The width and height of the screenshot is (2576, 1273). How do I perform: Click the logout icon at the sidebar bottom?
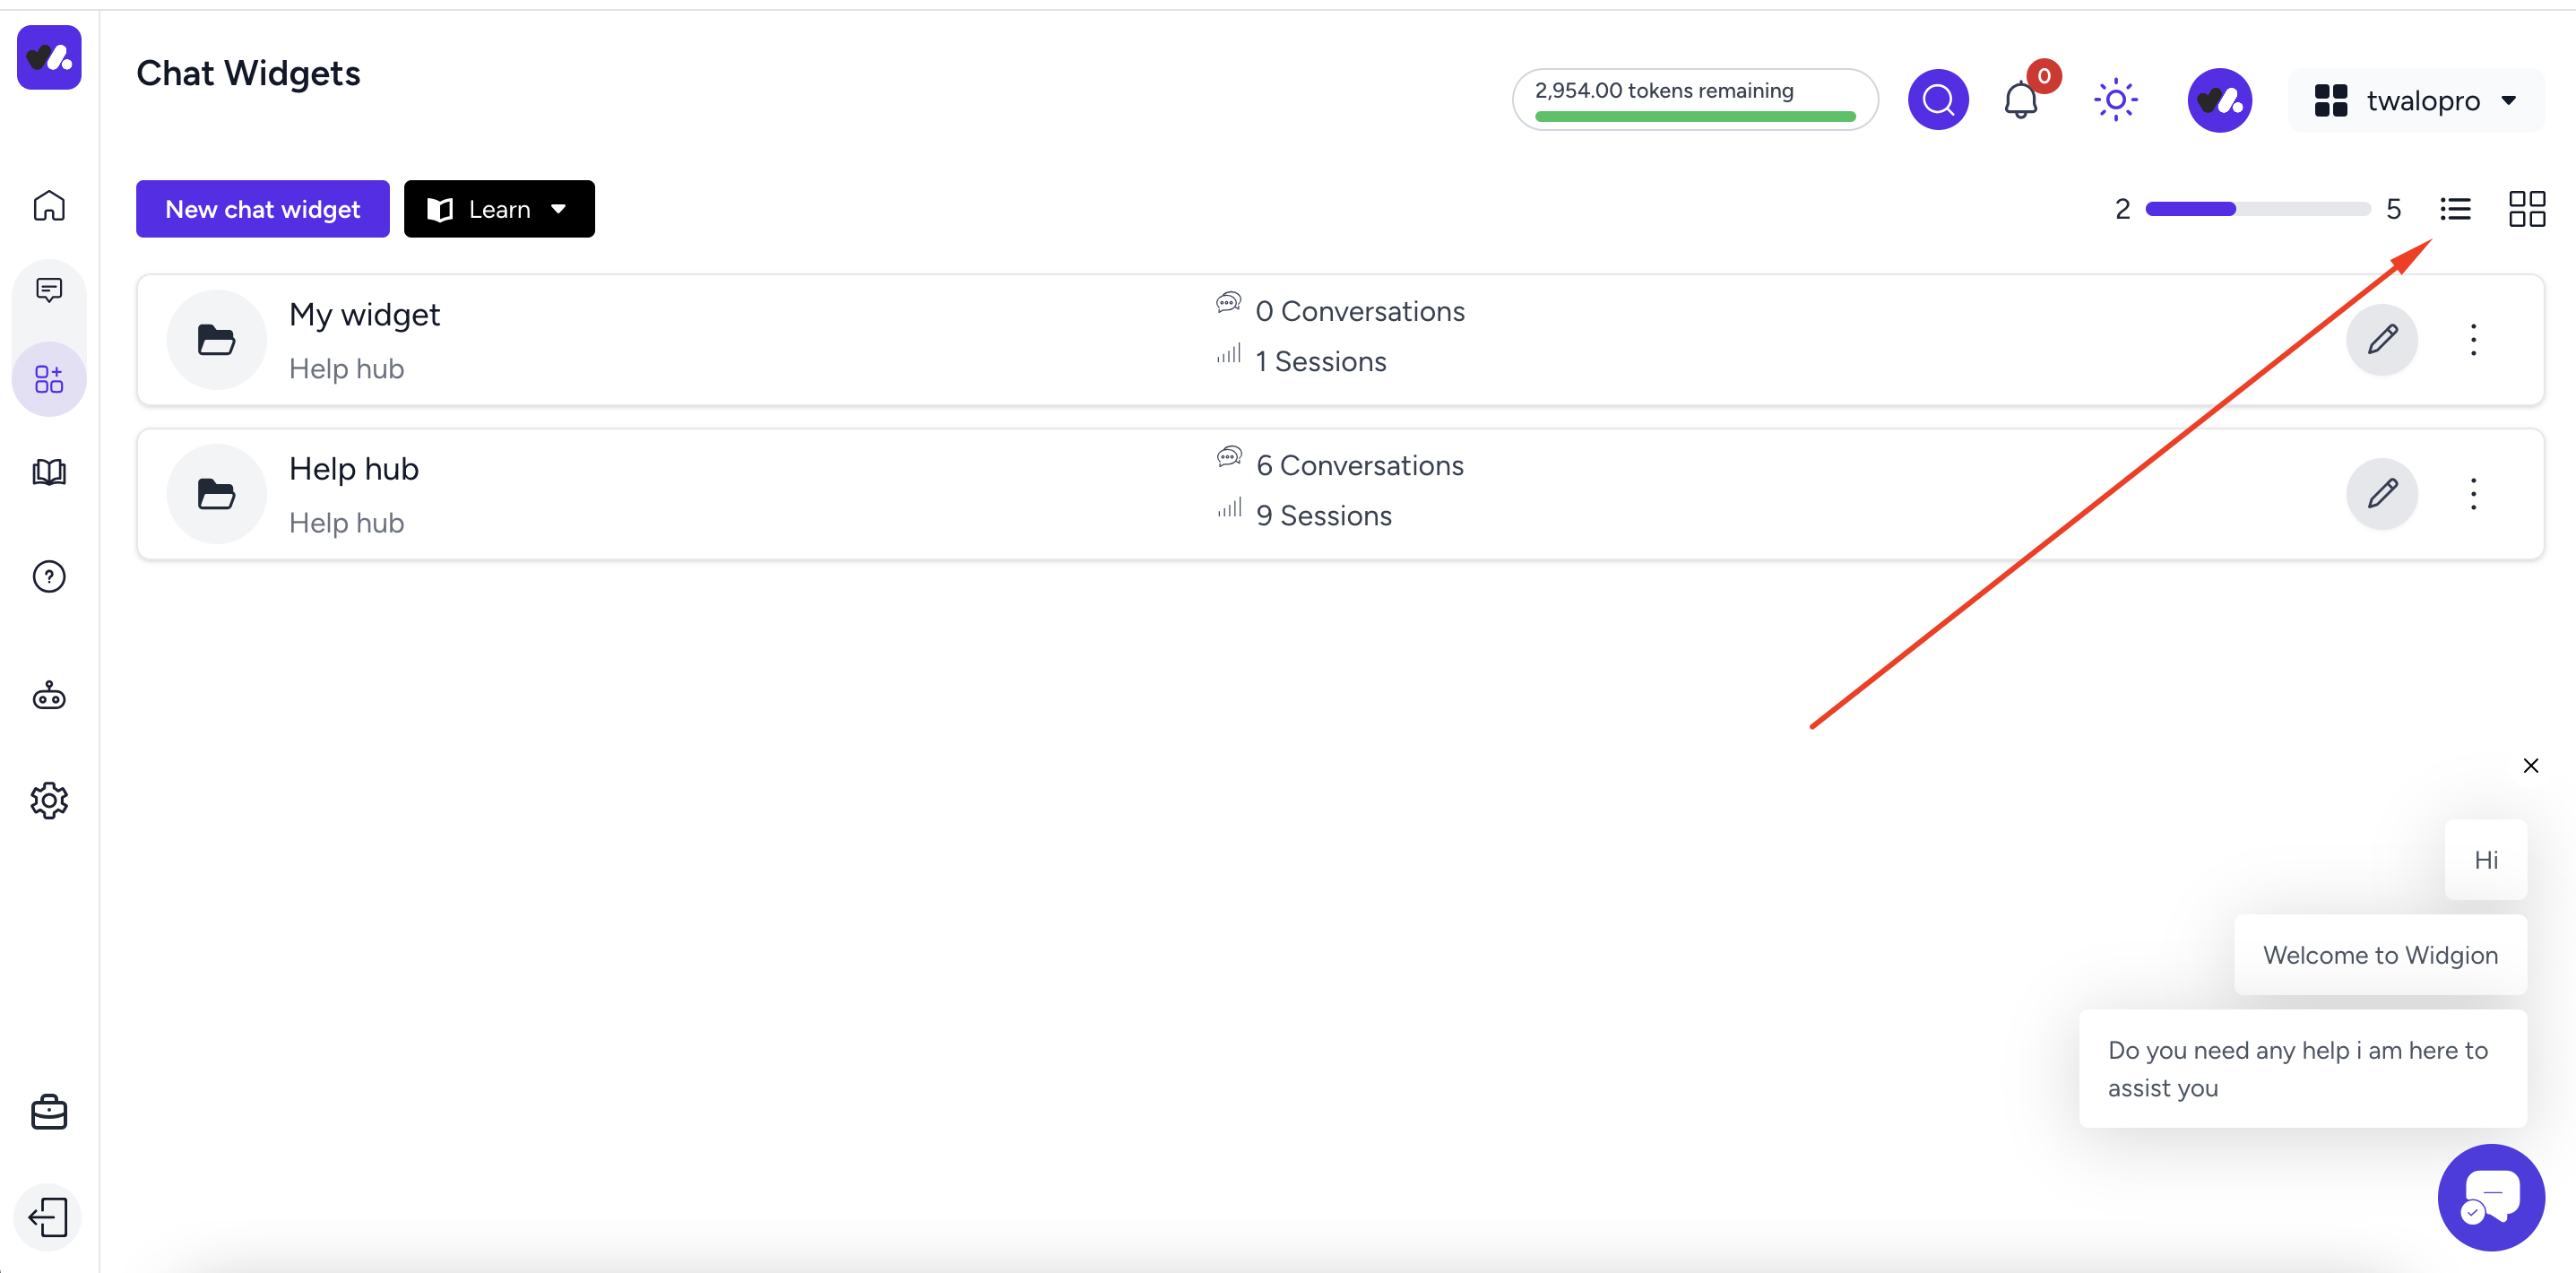49,1217
